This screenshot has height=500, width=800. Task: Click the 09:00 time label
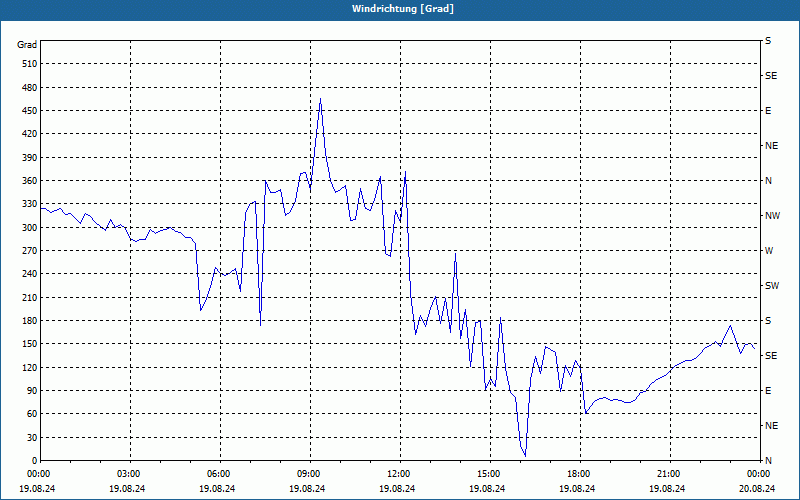tap(308, 473)
